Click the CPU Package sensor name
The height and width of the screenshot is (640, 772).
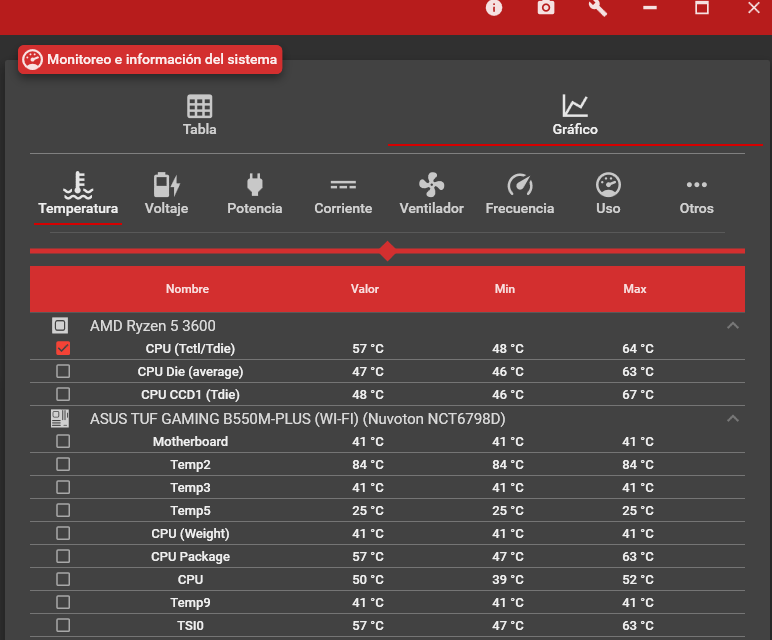click(x=190, y=557)
